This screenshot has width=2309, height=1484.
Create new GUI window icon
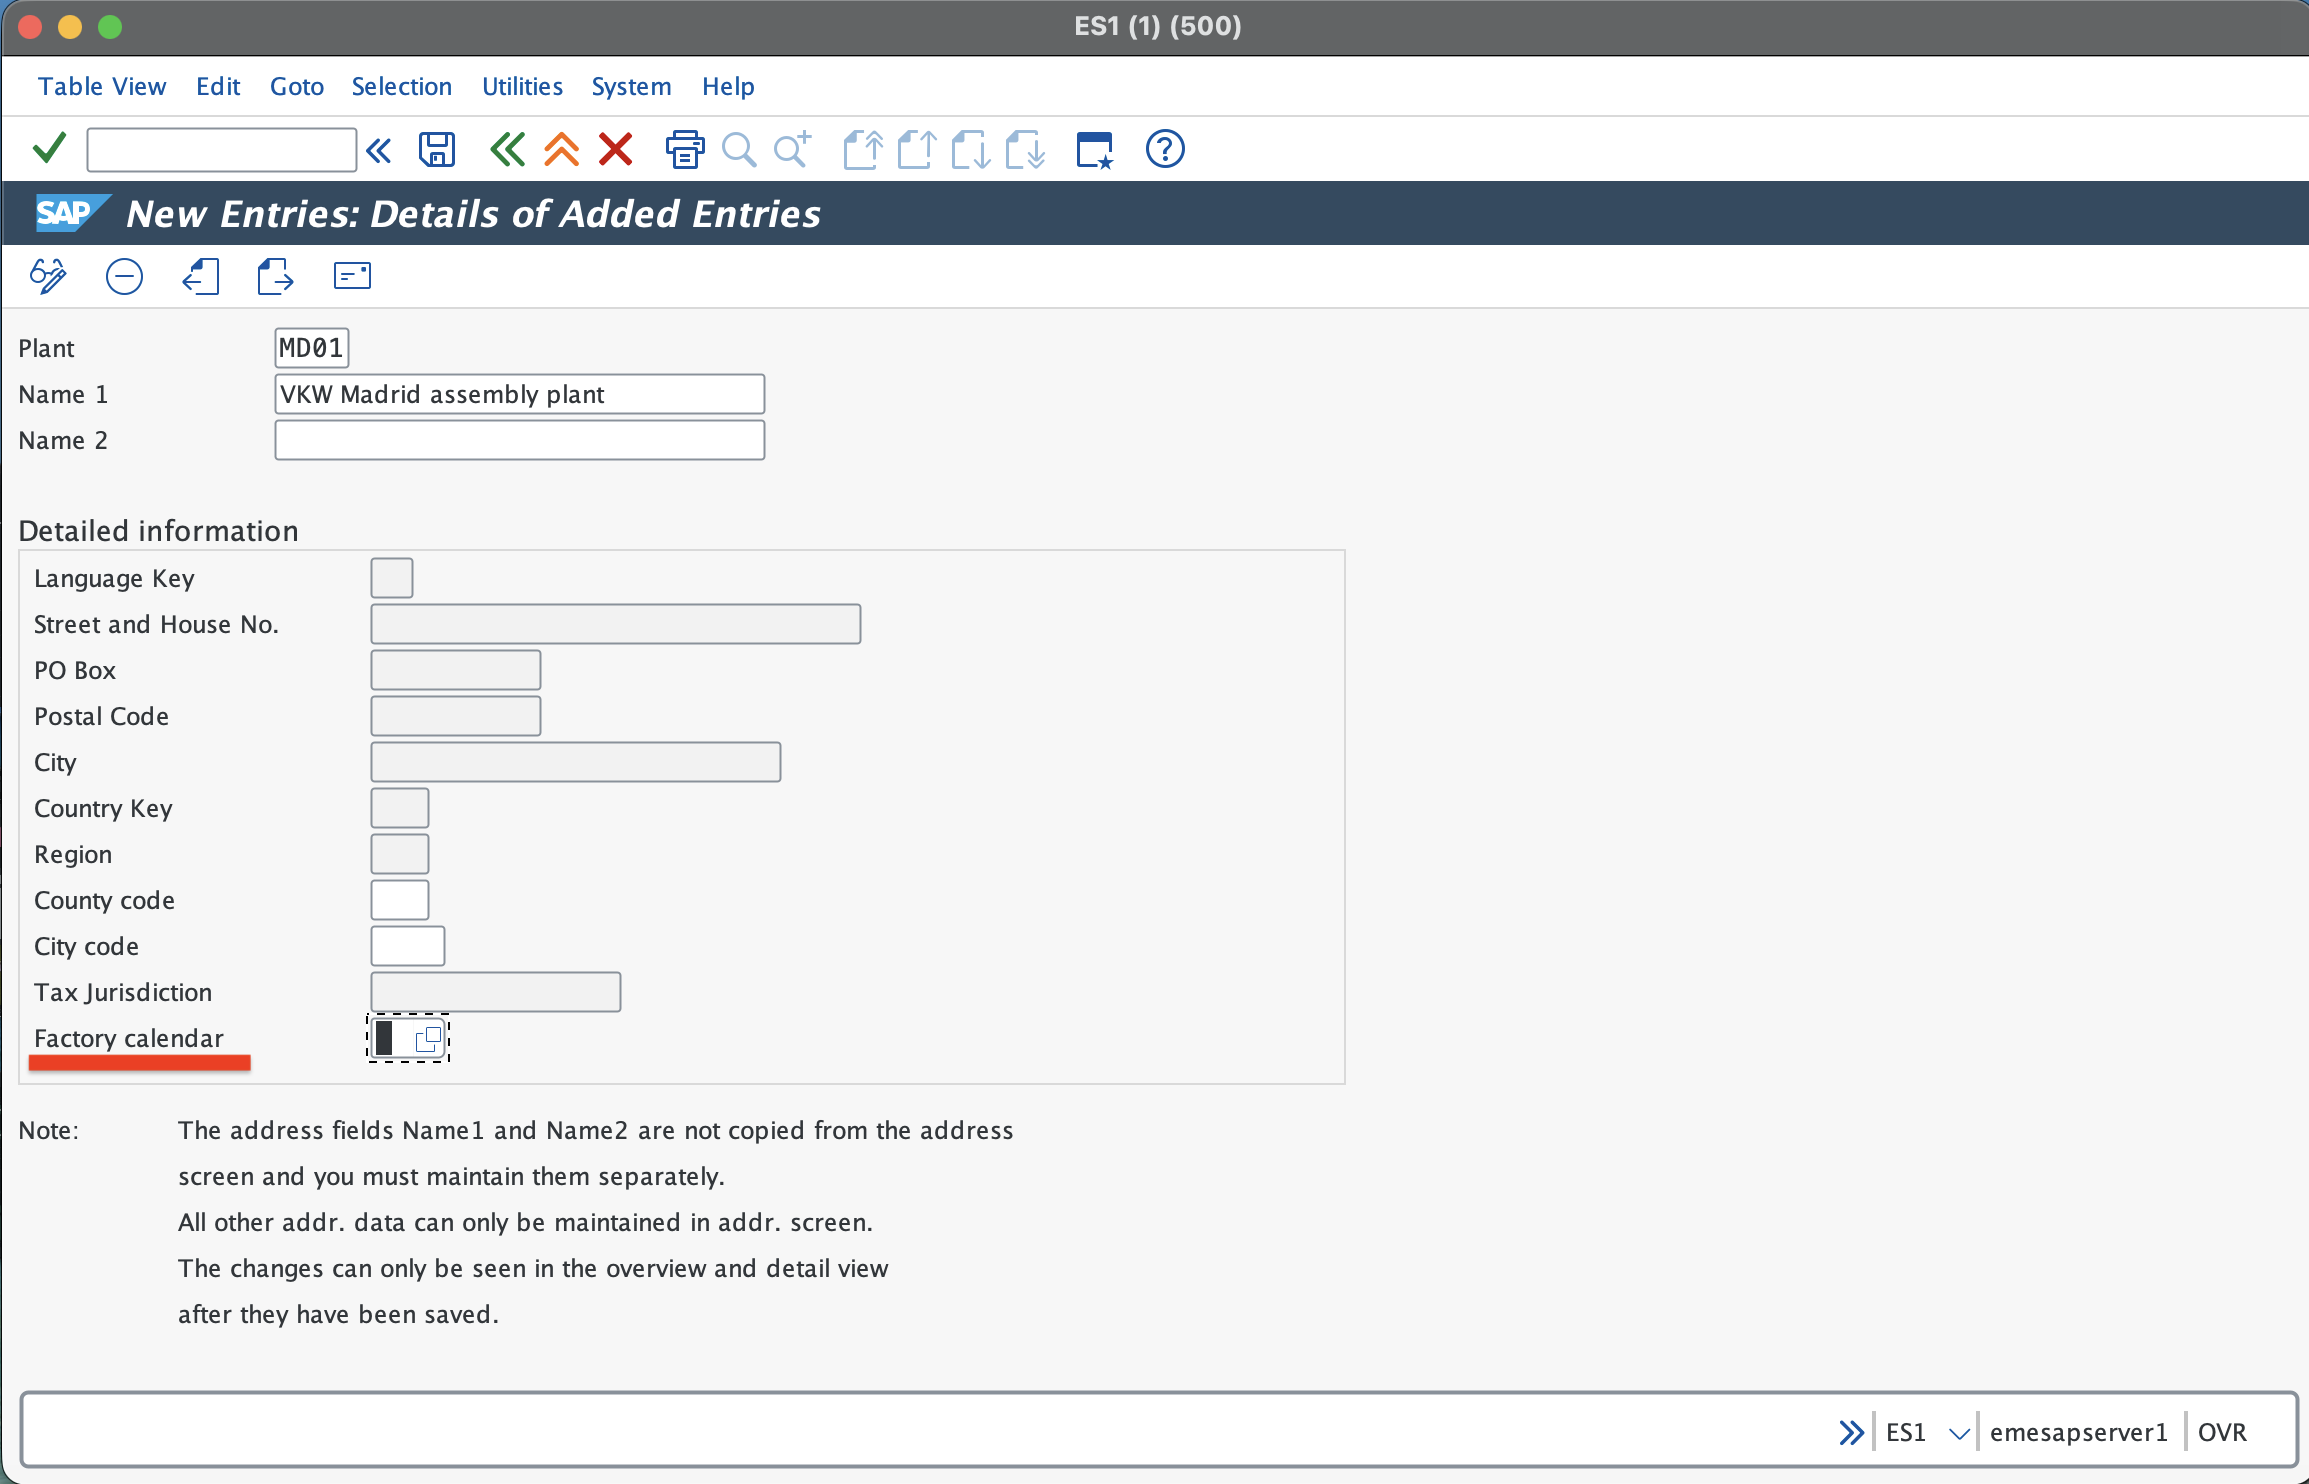coord(1095,149)
